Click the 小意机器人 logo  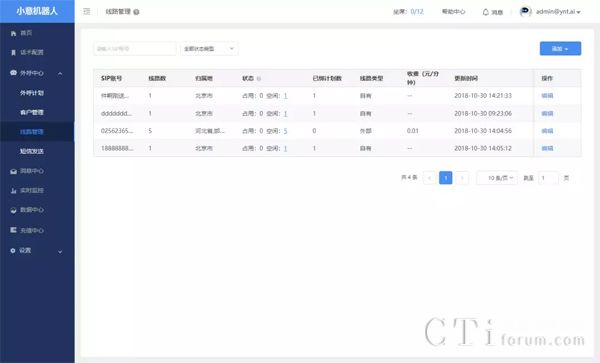click(x=37, y=11)
